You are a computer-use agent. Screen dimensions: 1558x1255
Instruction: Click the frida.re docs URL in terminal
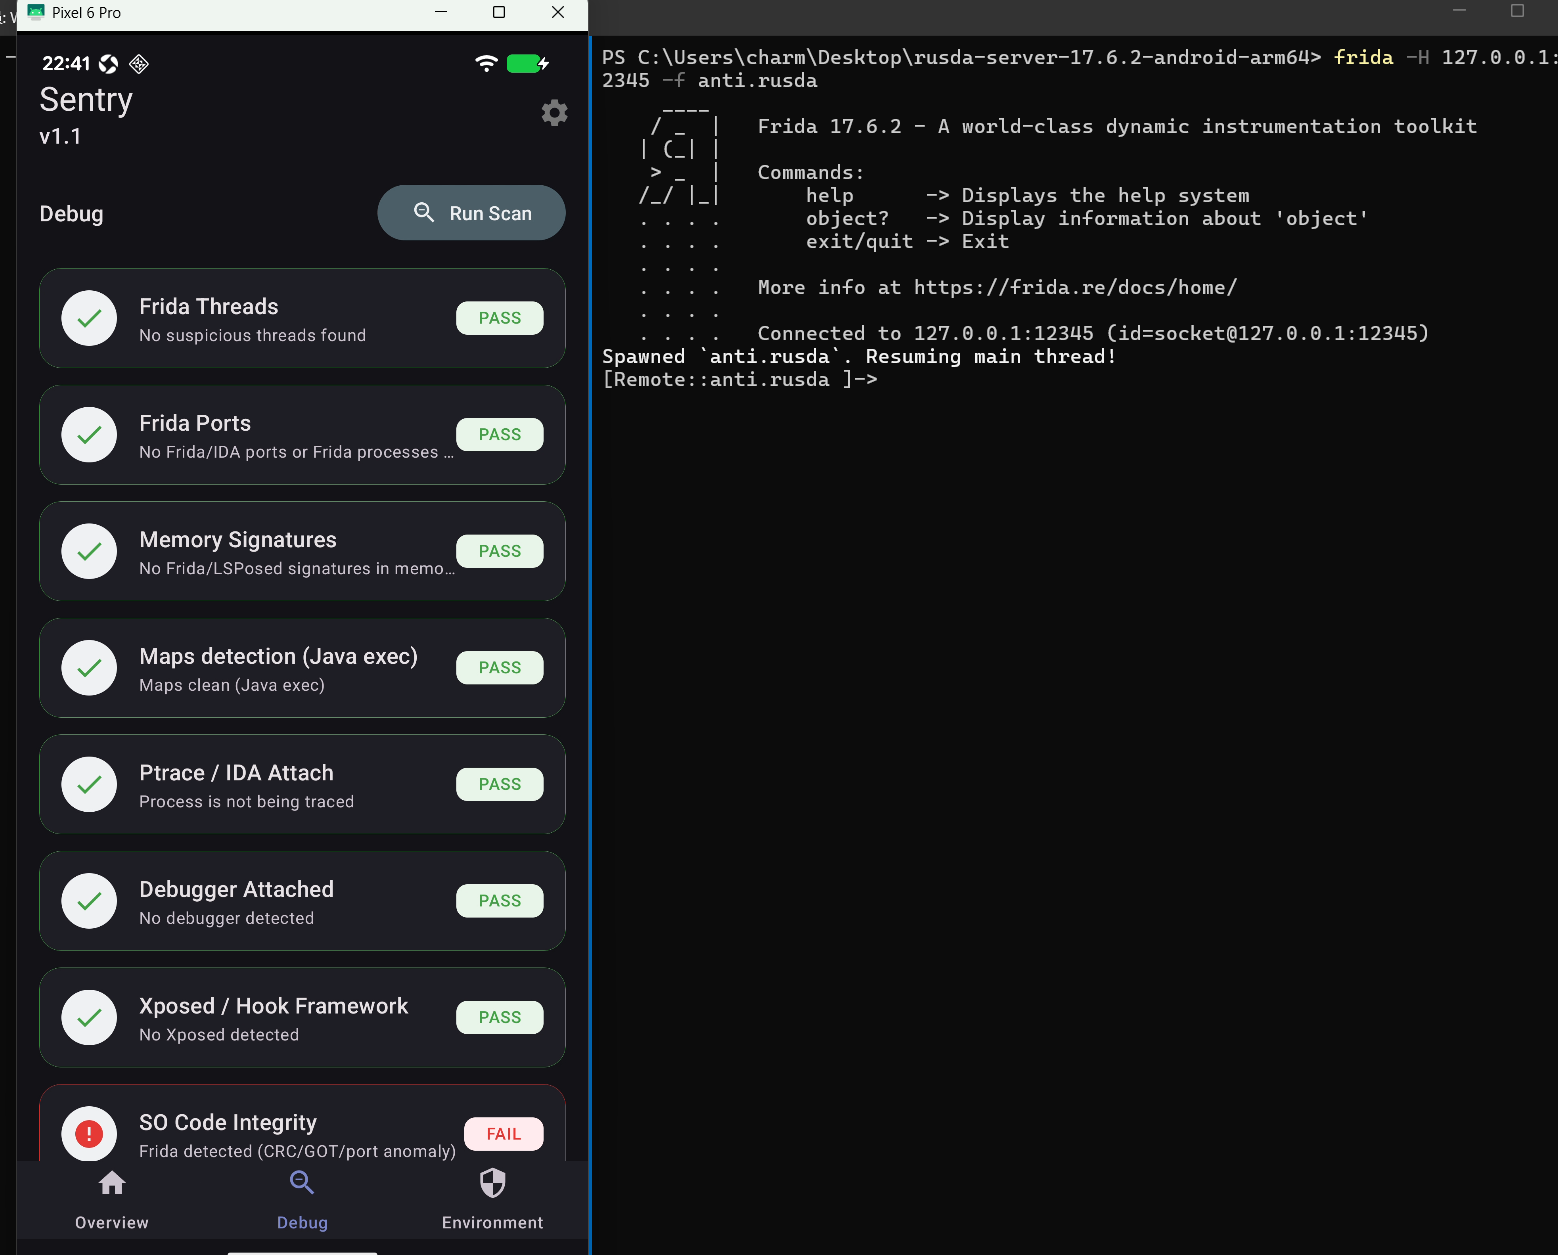[1075, 288]
